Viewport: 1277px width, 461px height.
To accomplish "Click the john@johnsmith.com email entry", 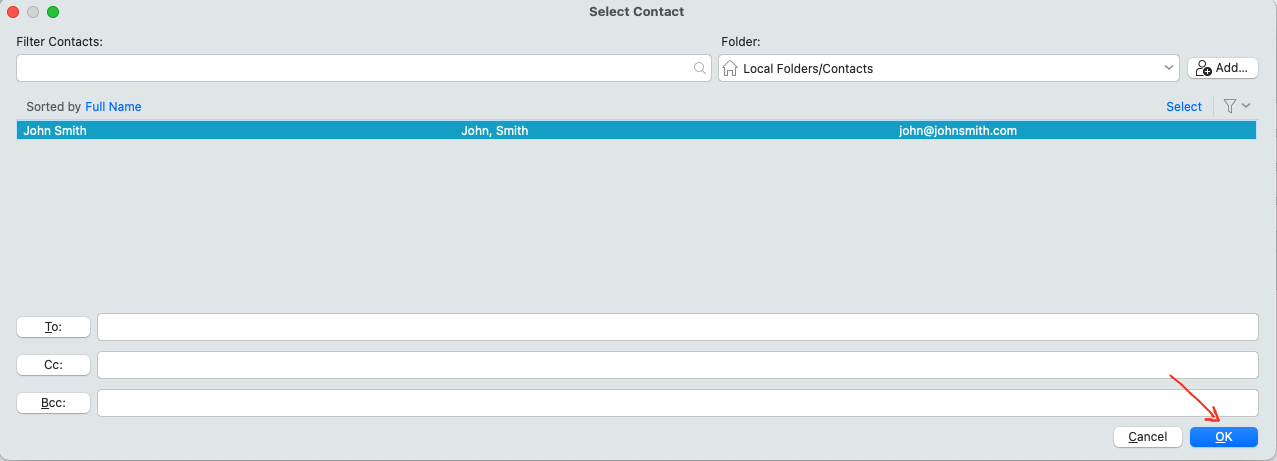I will coord(958,131).
